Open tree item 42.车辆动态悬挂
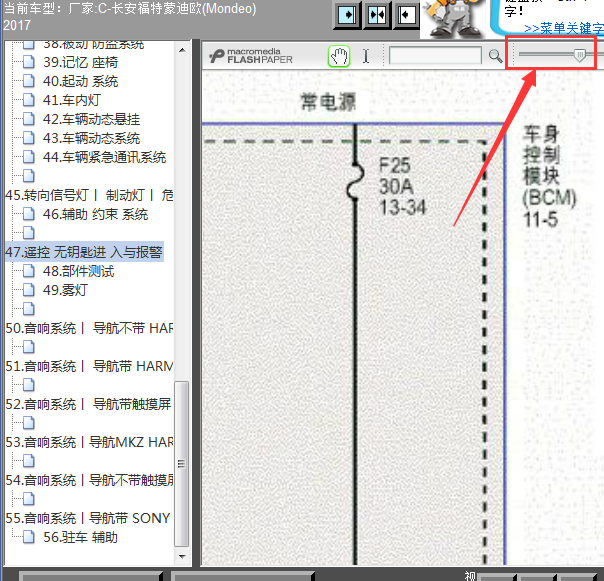Screen dimensions: 604x581 (91, 119)
